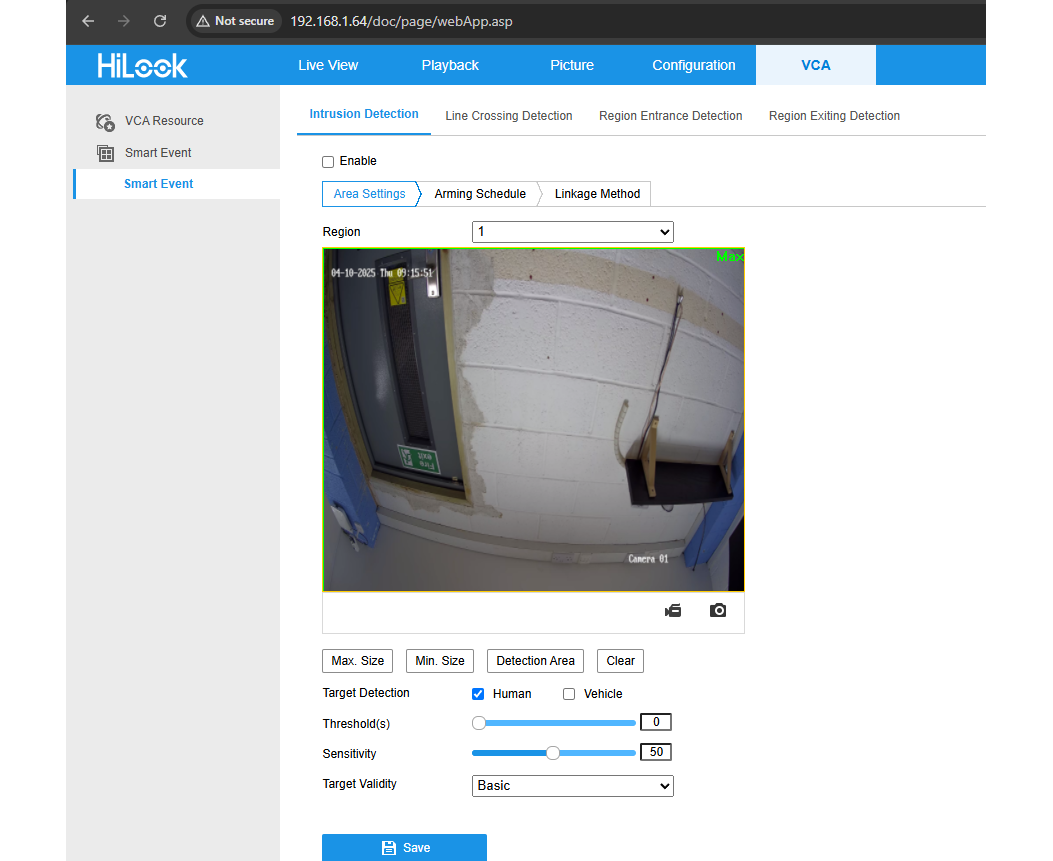The height and width of the screenshot is (861, 1053).
Task: Open the Line Crossing Detection tab
Action: point(508,116)
